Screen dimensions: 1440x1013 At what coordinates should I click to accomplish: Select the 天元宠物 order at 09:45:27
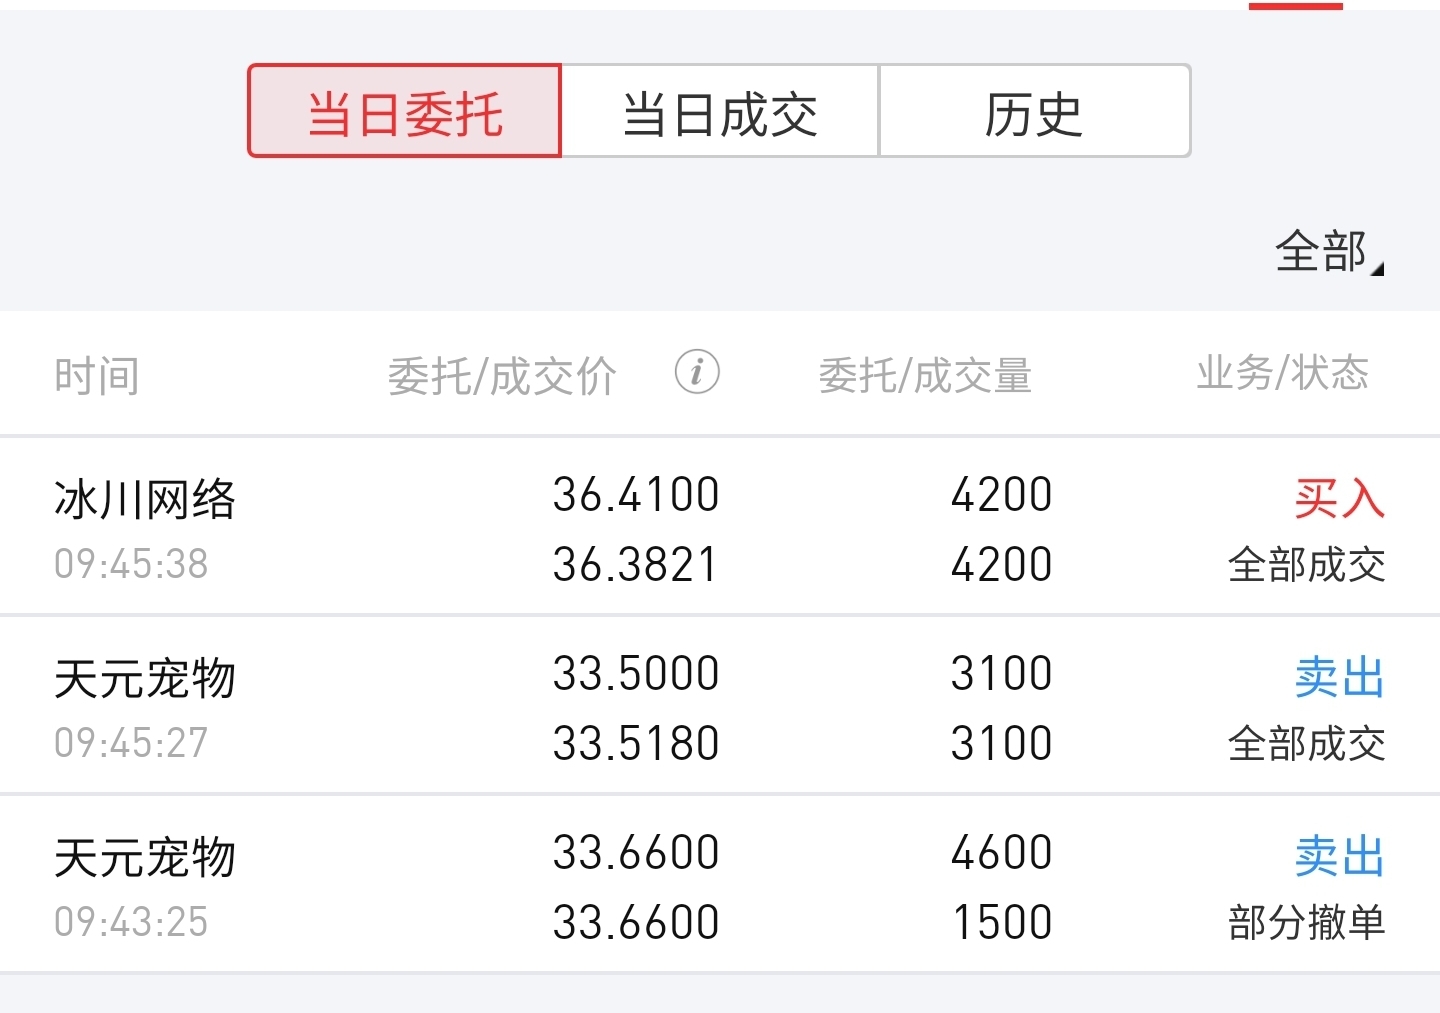[720, 706]
